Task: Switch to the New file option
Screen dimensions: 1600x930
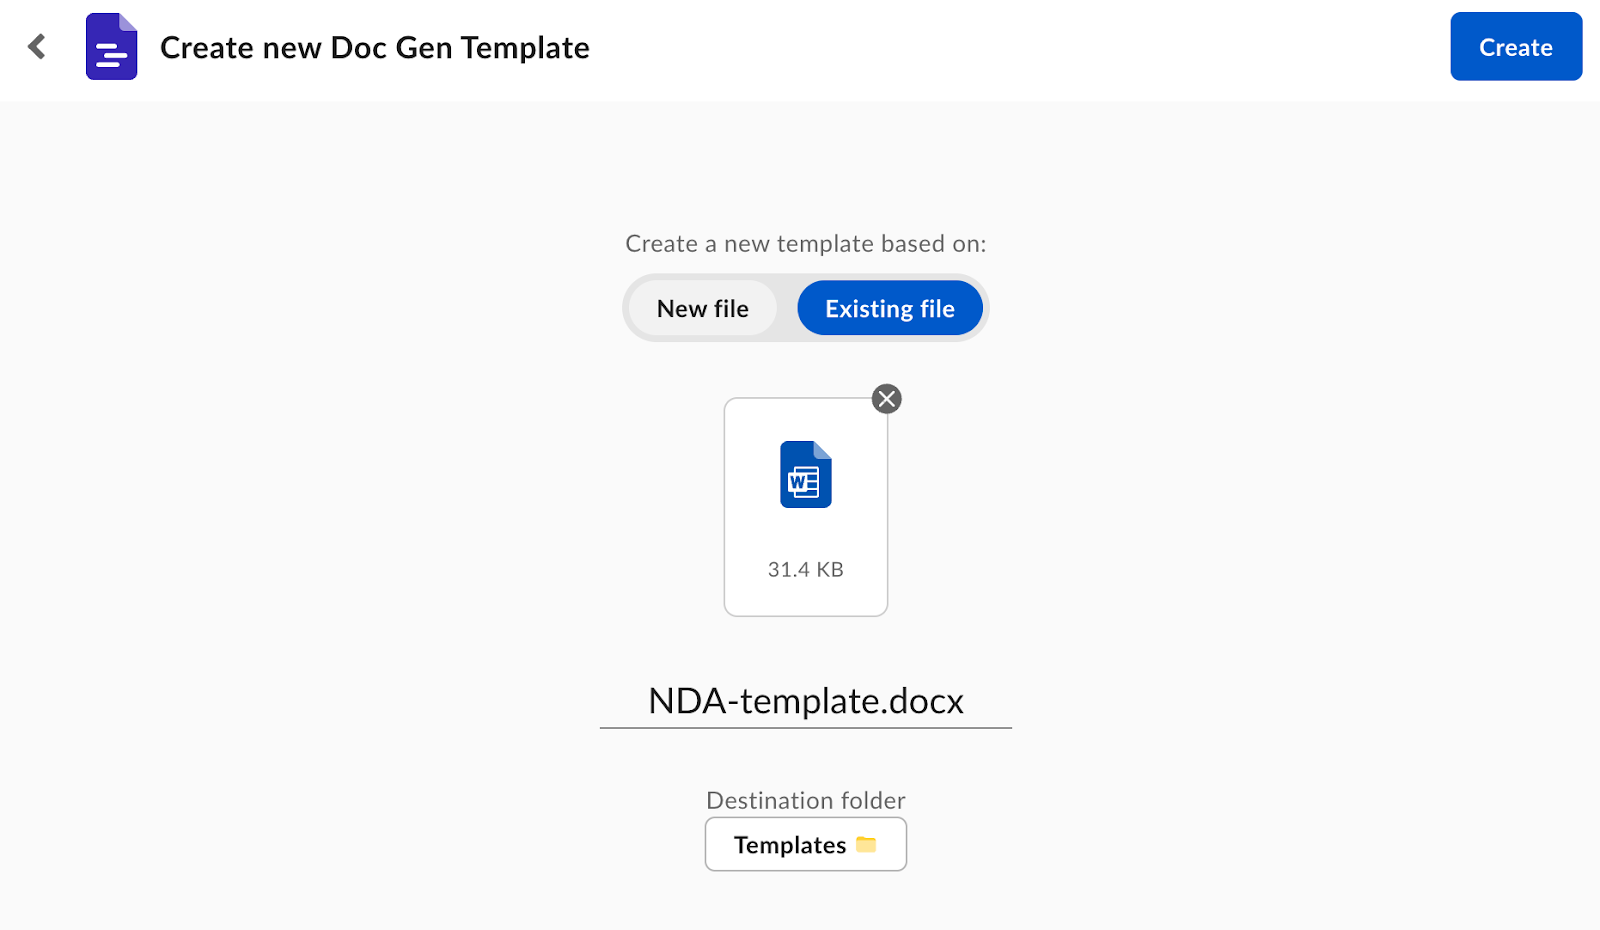Action: [702, 309]
